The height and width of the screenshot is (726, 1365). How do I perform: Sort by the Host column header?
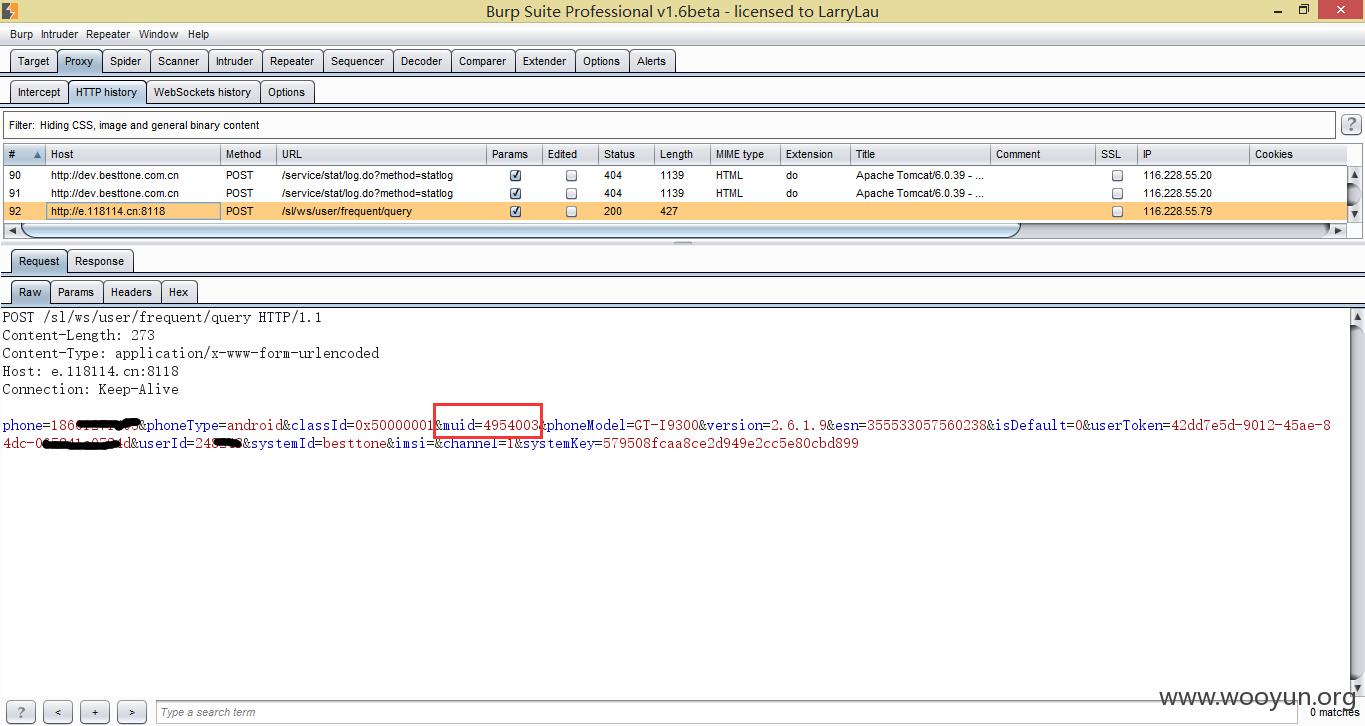pyautogui.click(x=133, y=154)
